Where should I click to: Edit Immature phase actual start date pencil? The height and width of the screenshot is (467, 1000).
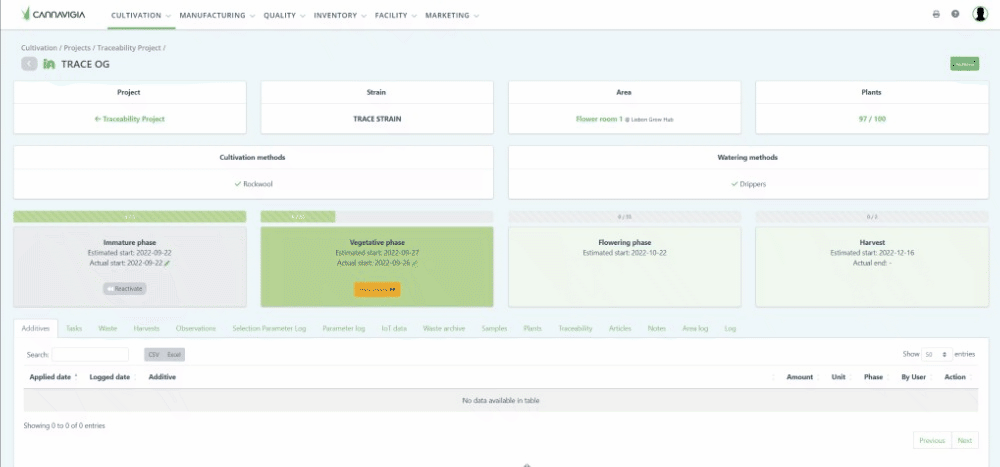point(168,262)
